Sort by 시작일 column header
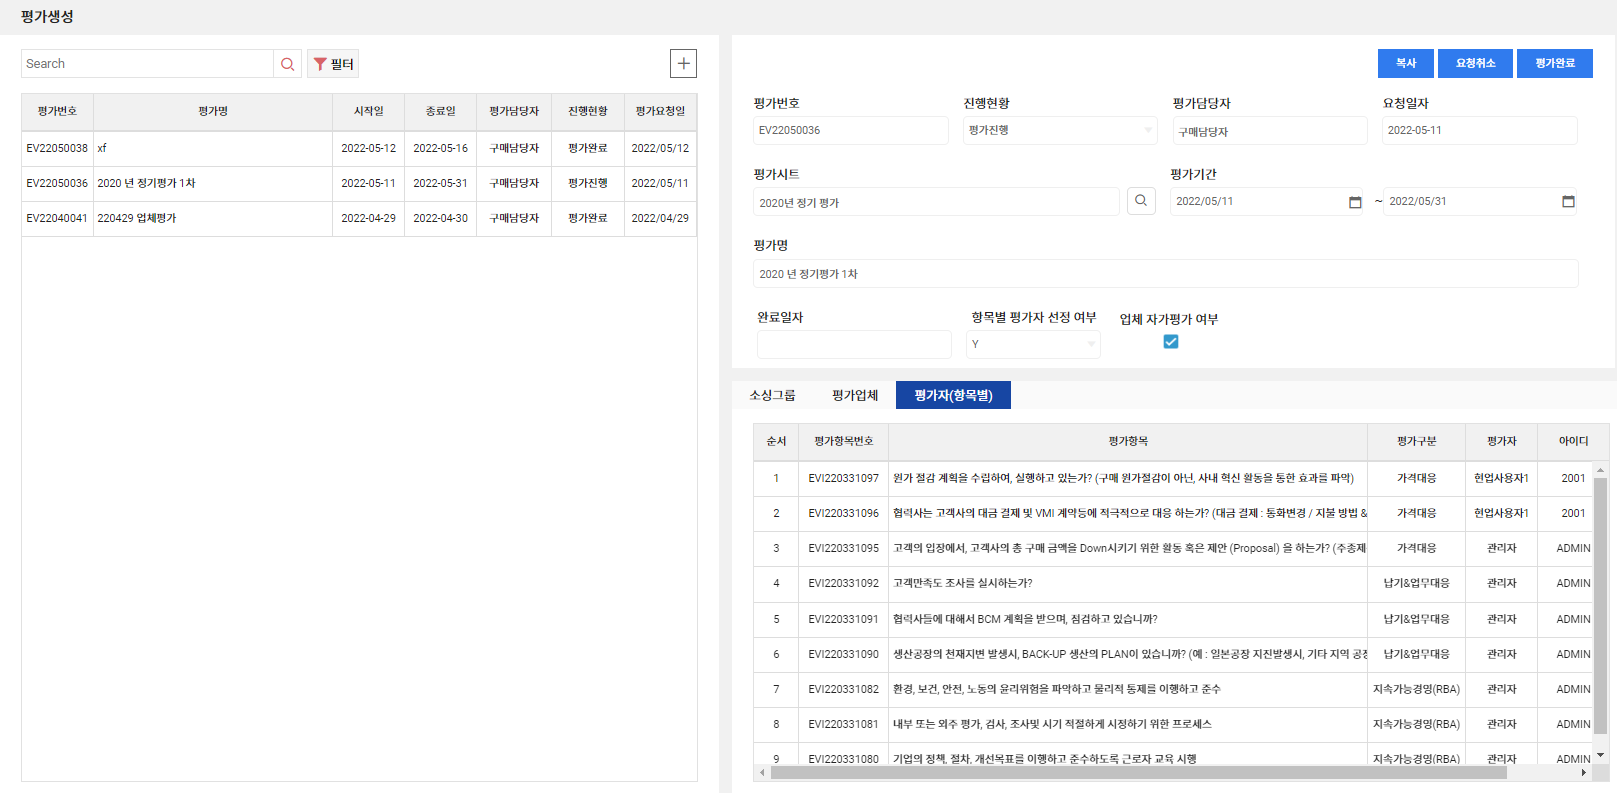 point(368,112)
